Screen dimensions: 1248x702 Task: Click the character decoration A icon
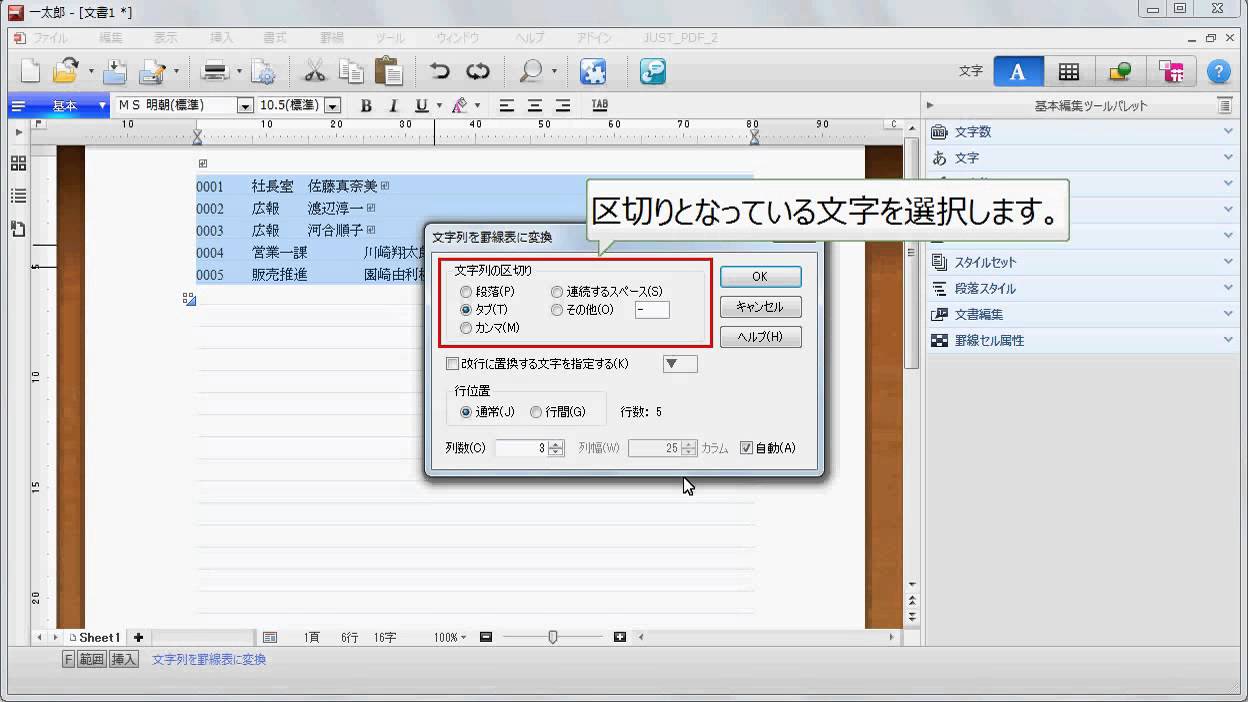pyautogui.click(x=460, y=105)
